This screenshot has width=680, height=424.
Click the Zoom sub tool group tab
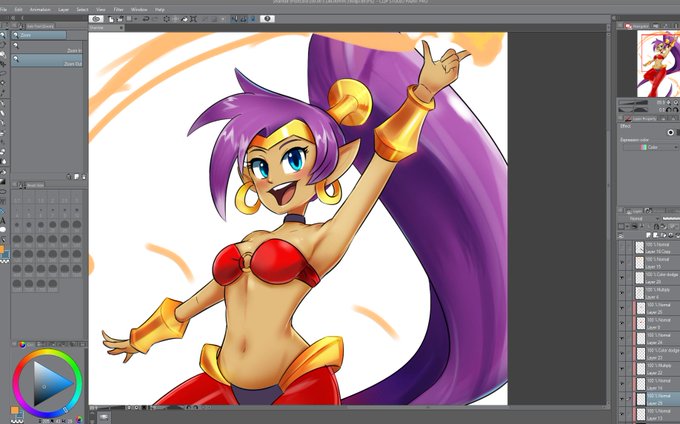(39, 35)
